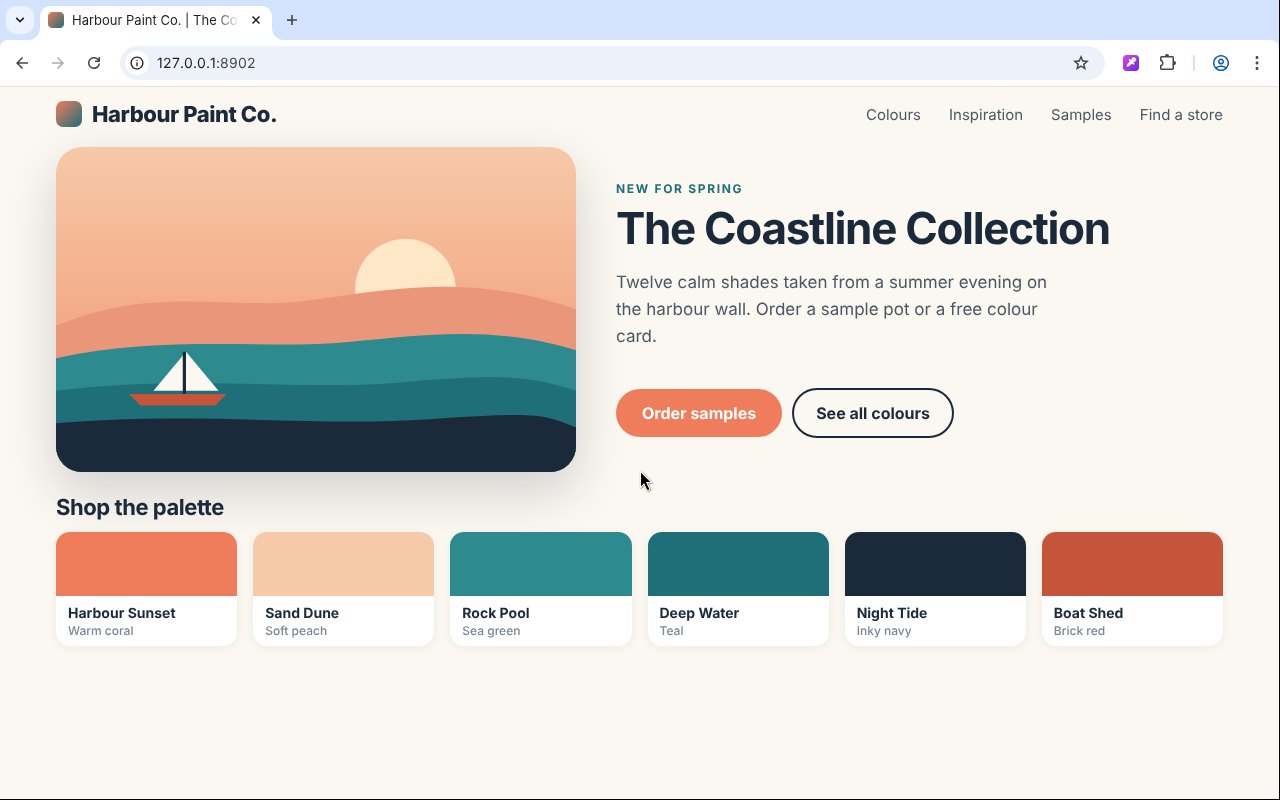Click the 'Soft peach' description text

point(296,631)
